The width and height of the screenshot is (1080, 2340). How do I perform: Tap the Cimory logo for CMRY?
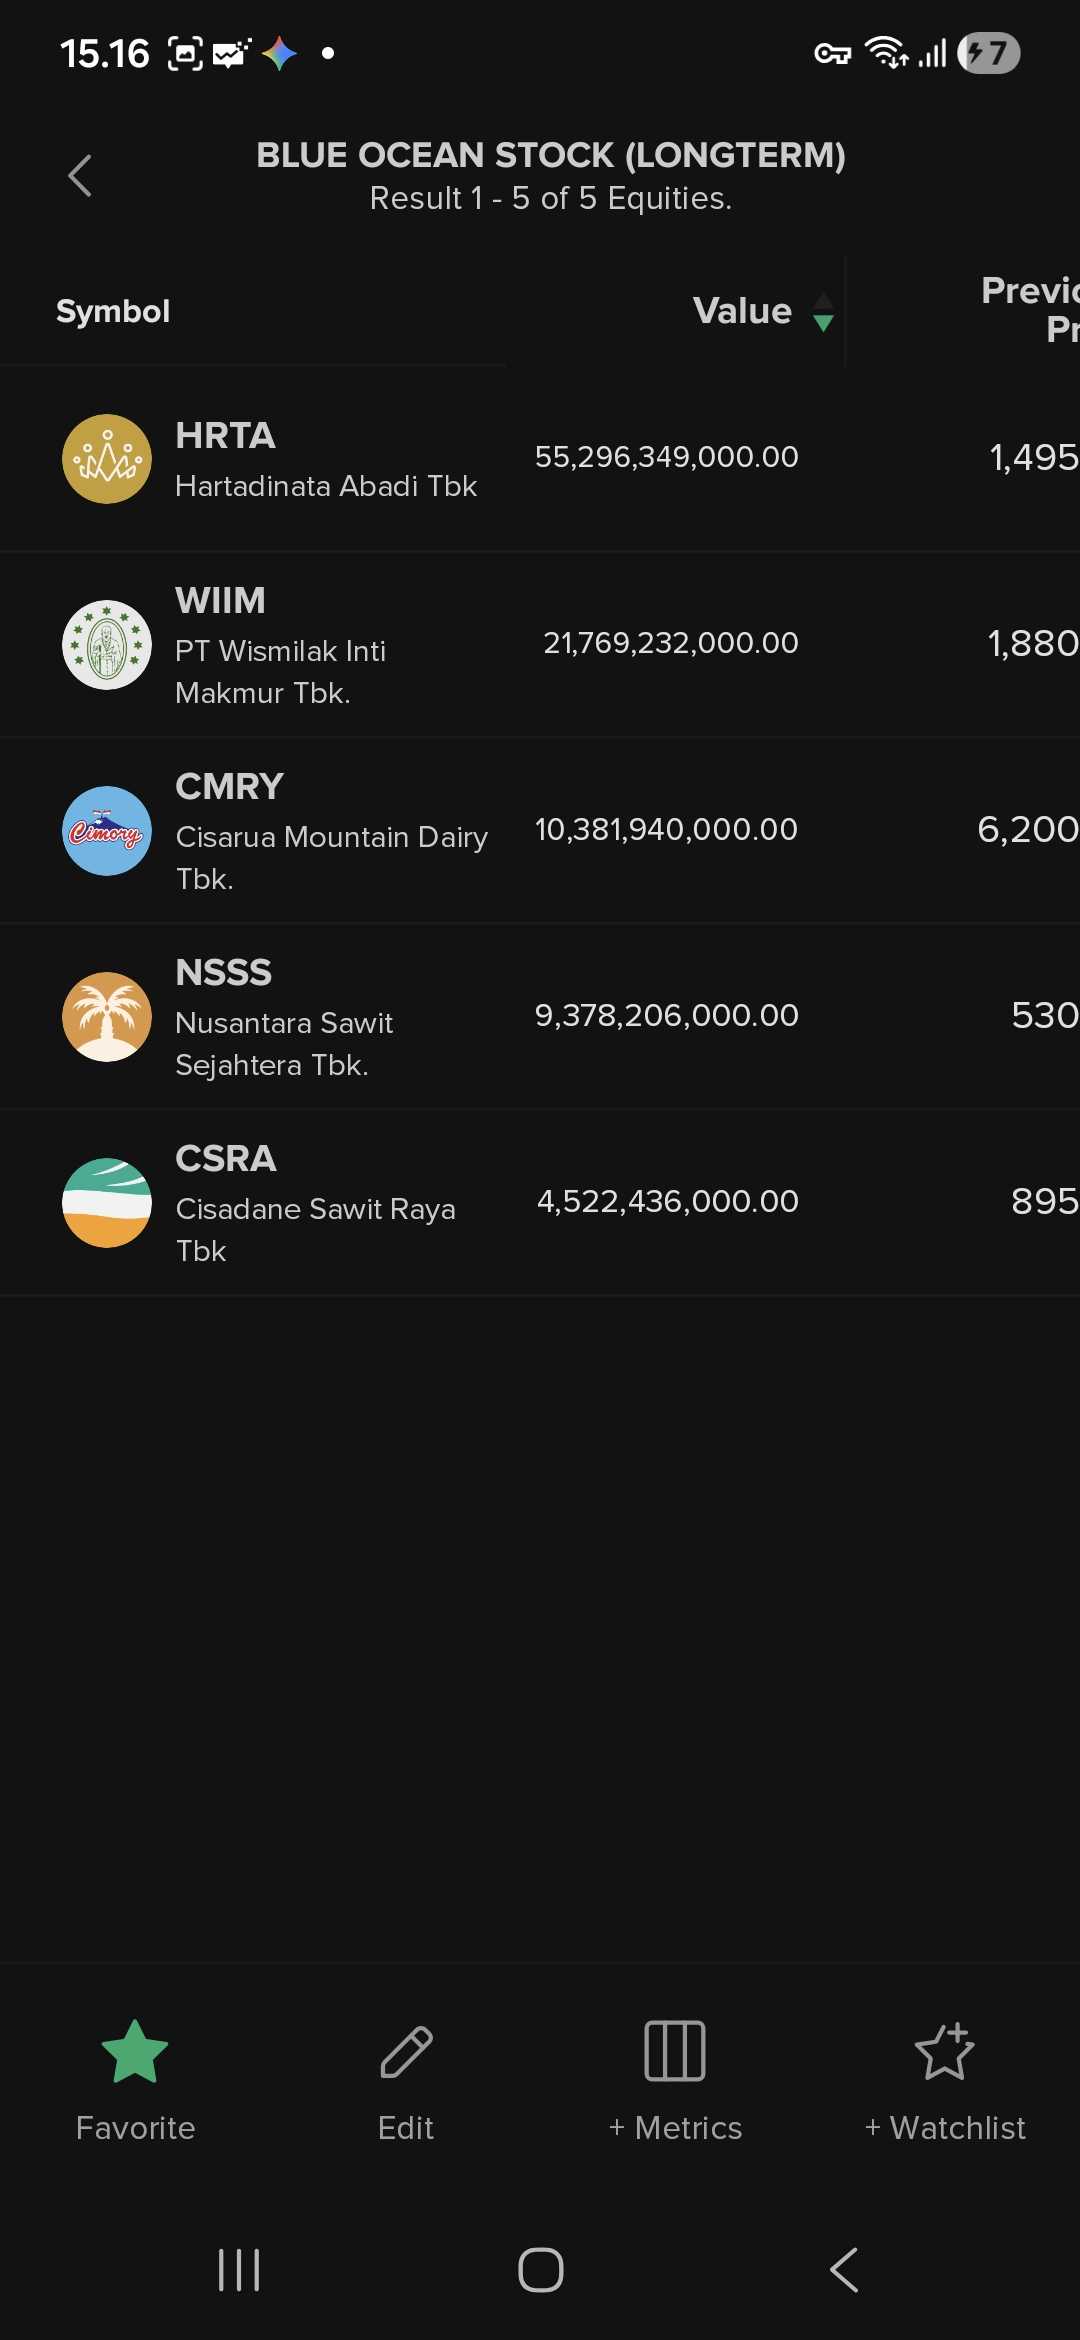(107, 831)
